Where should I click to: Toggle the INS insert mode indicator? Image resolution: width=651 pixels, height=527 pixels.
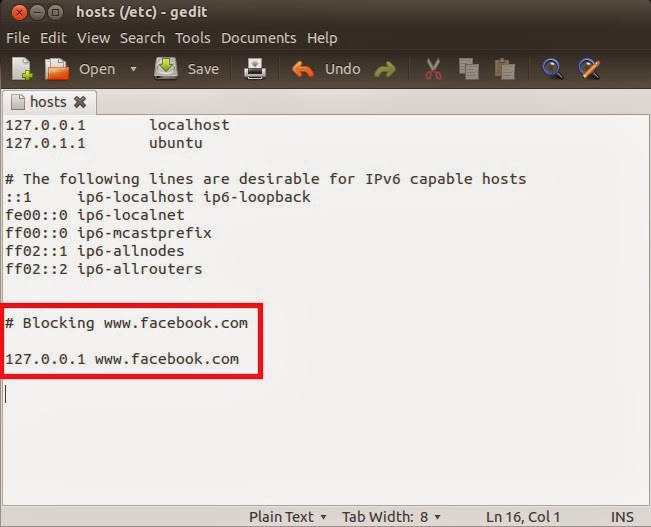pos(622,517)
